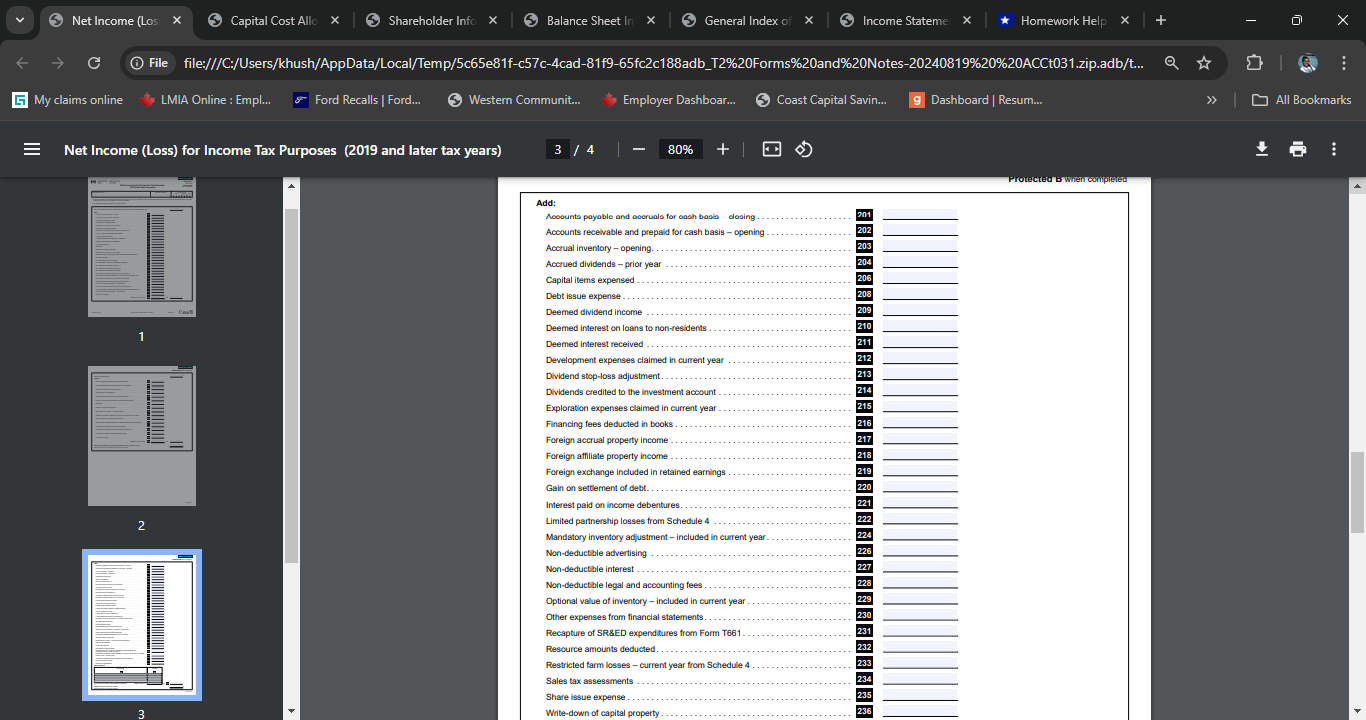Close the Balance Sheet In tab
Viewport: 1366px width, 720px height.
651,20
